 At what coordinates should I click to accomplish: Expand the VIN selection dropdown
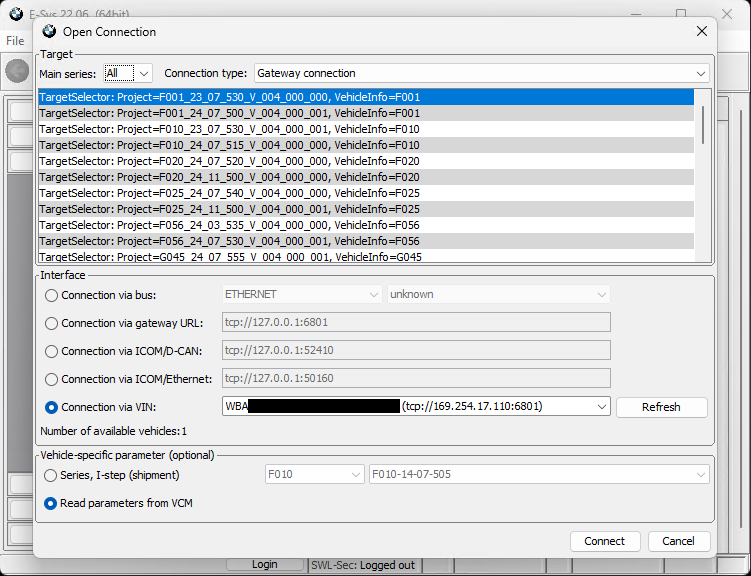[602, 407]
